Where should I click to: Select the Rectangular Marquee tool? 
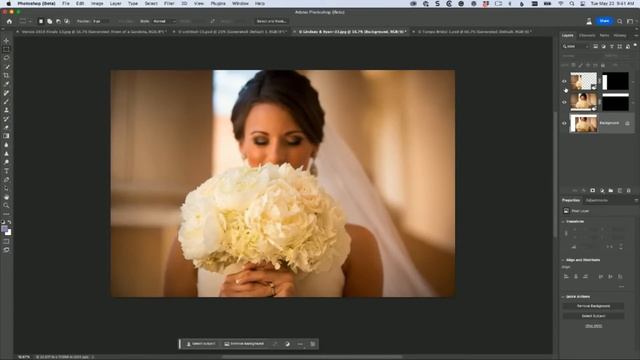point(6,49)
